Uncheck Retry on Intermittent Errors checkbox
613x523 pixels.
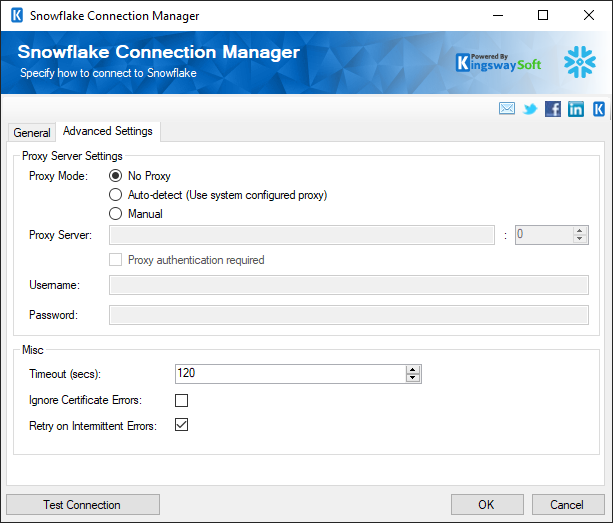[181, 424]
